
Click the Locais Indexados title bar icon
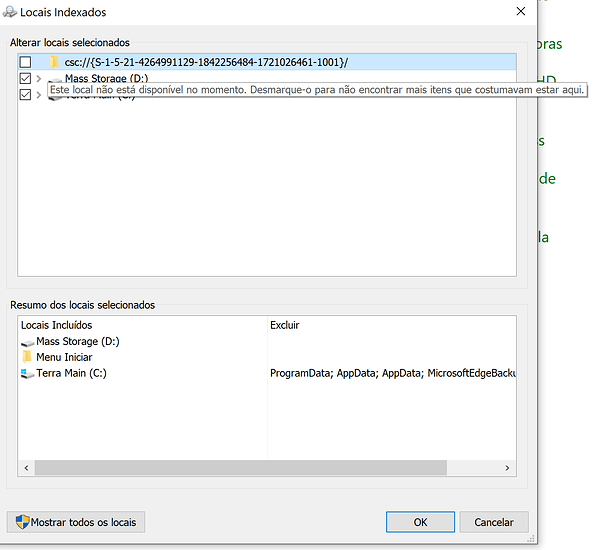[11, 12]
